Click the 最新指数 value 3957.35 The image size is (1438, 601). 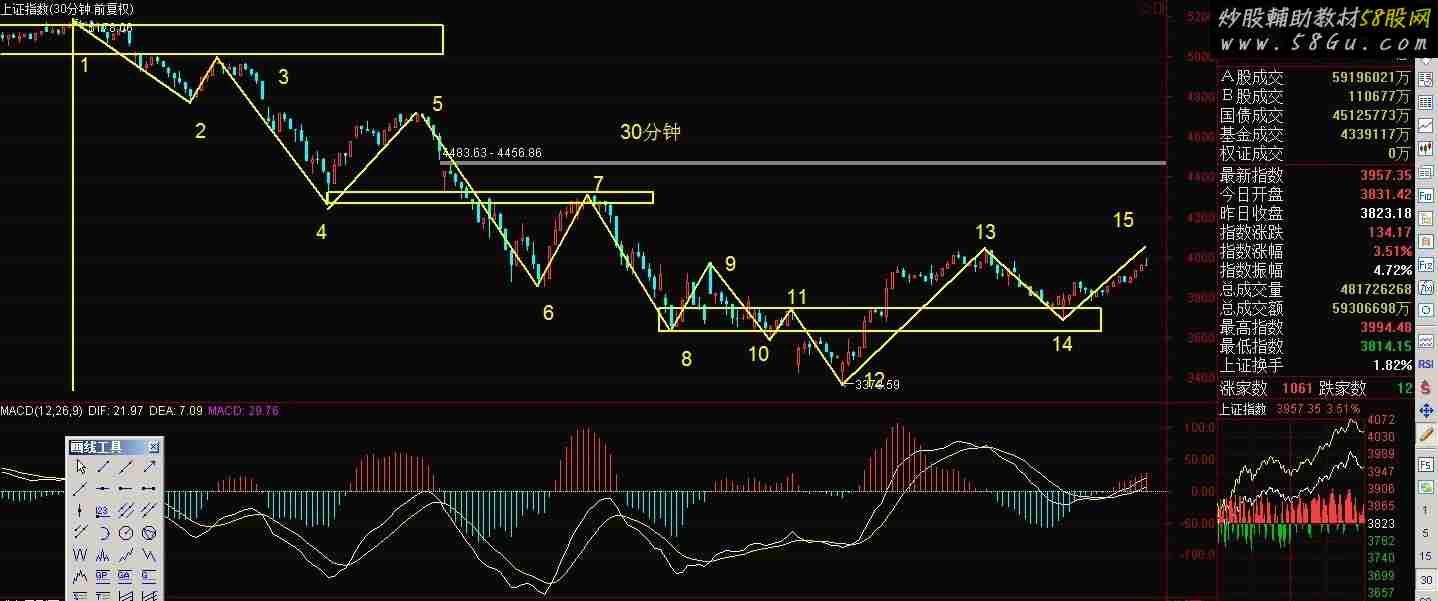1385,175
